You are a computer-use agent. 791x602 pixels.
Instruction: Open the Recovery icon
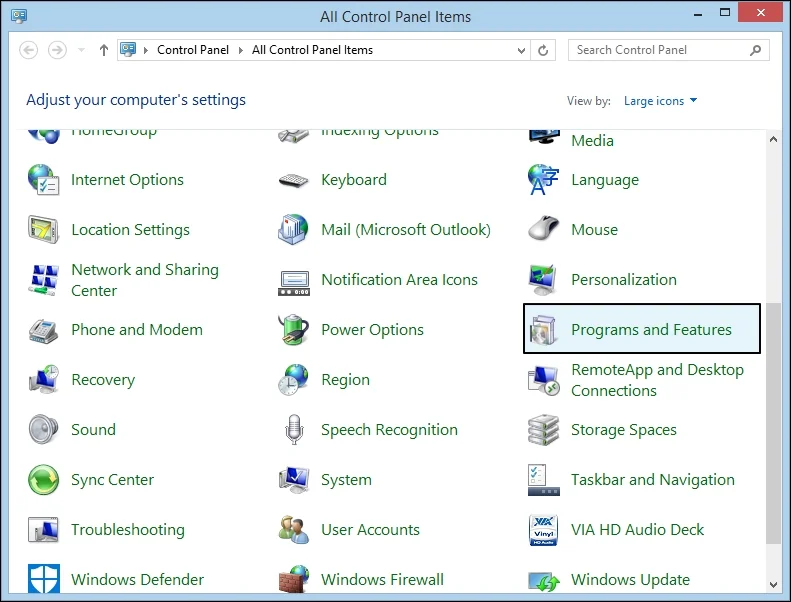pyautogui.click(x=43, y=379)
